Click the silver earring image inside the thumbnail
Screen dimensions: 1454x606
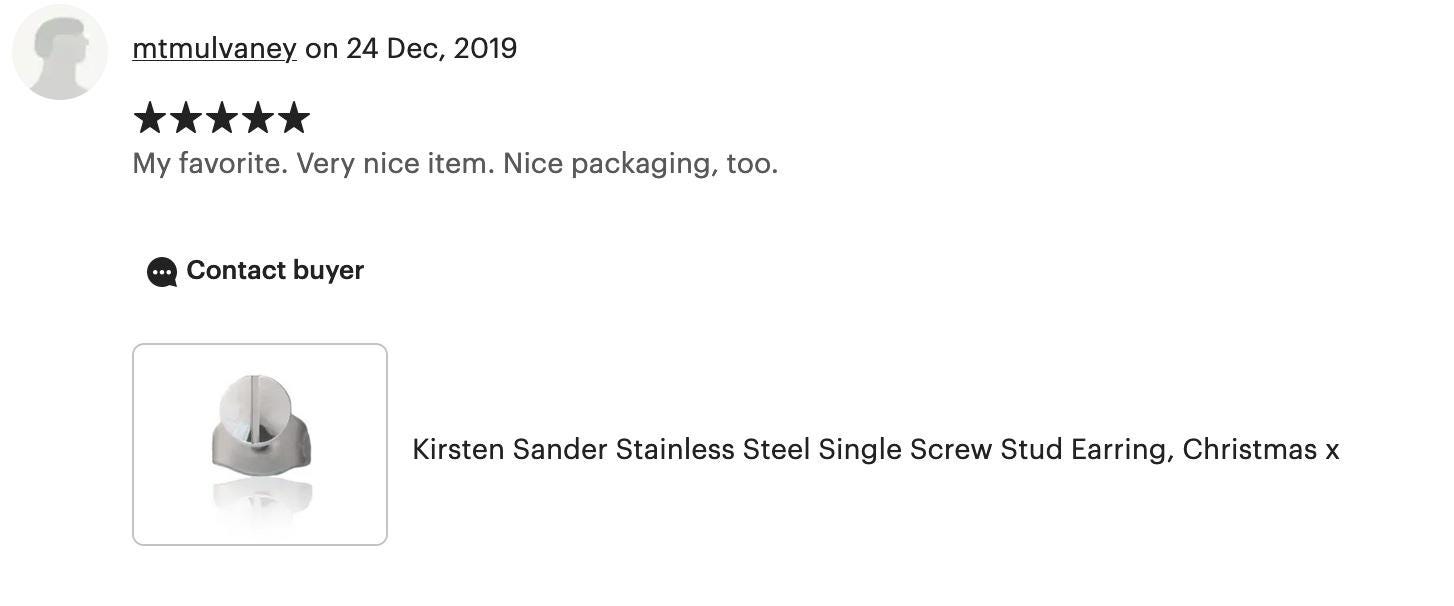click(x=262, y=426)
